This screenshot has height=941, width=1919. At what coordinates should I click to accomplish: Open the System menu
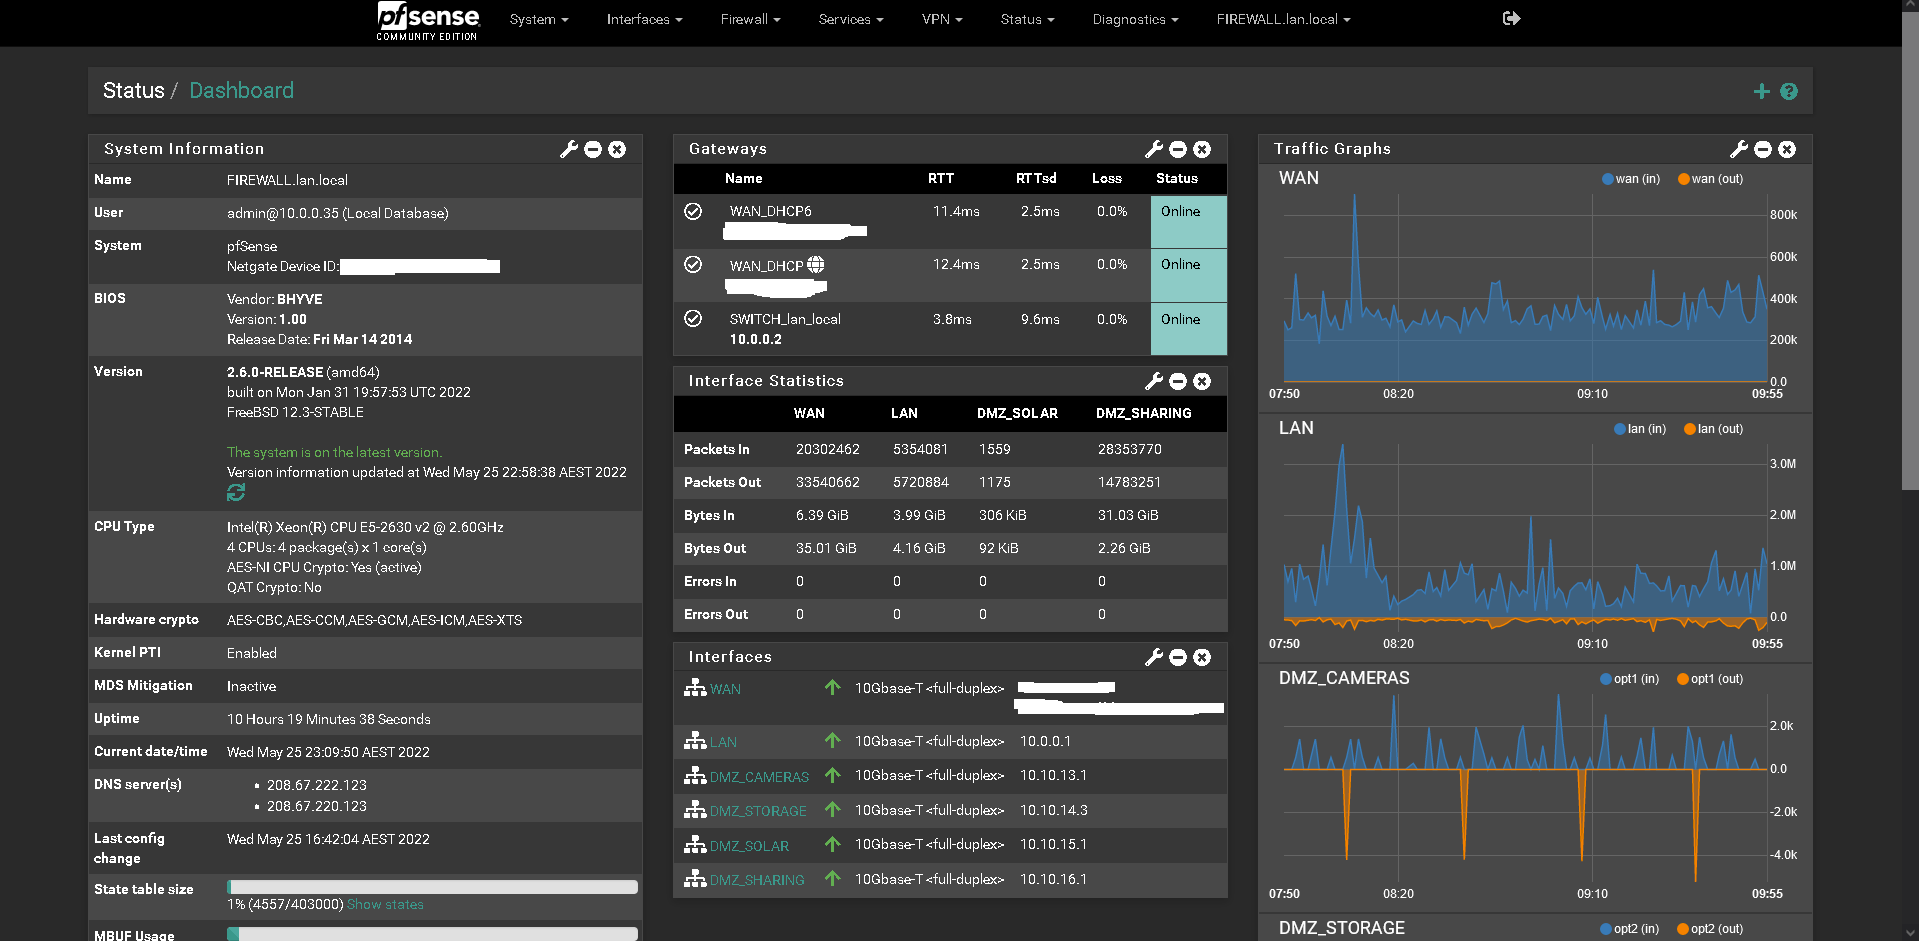pos(539,19)
